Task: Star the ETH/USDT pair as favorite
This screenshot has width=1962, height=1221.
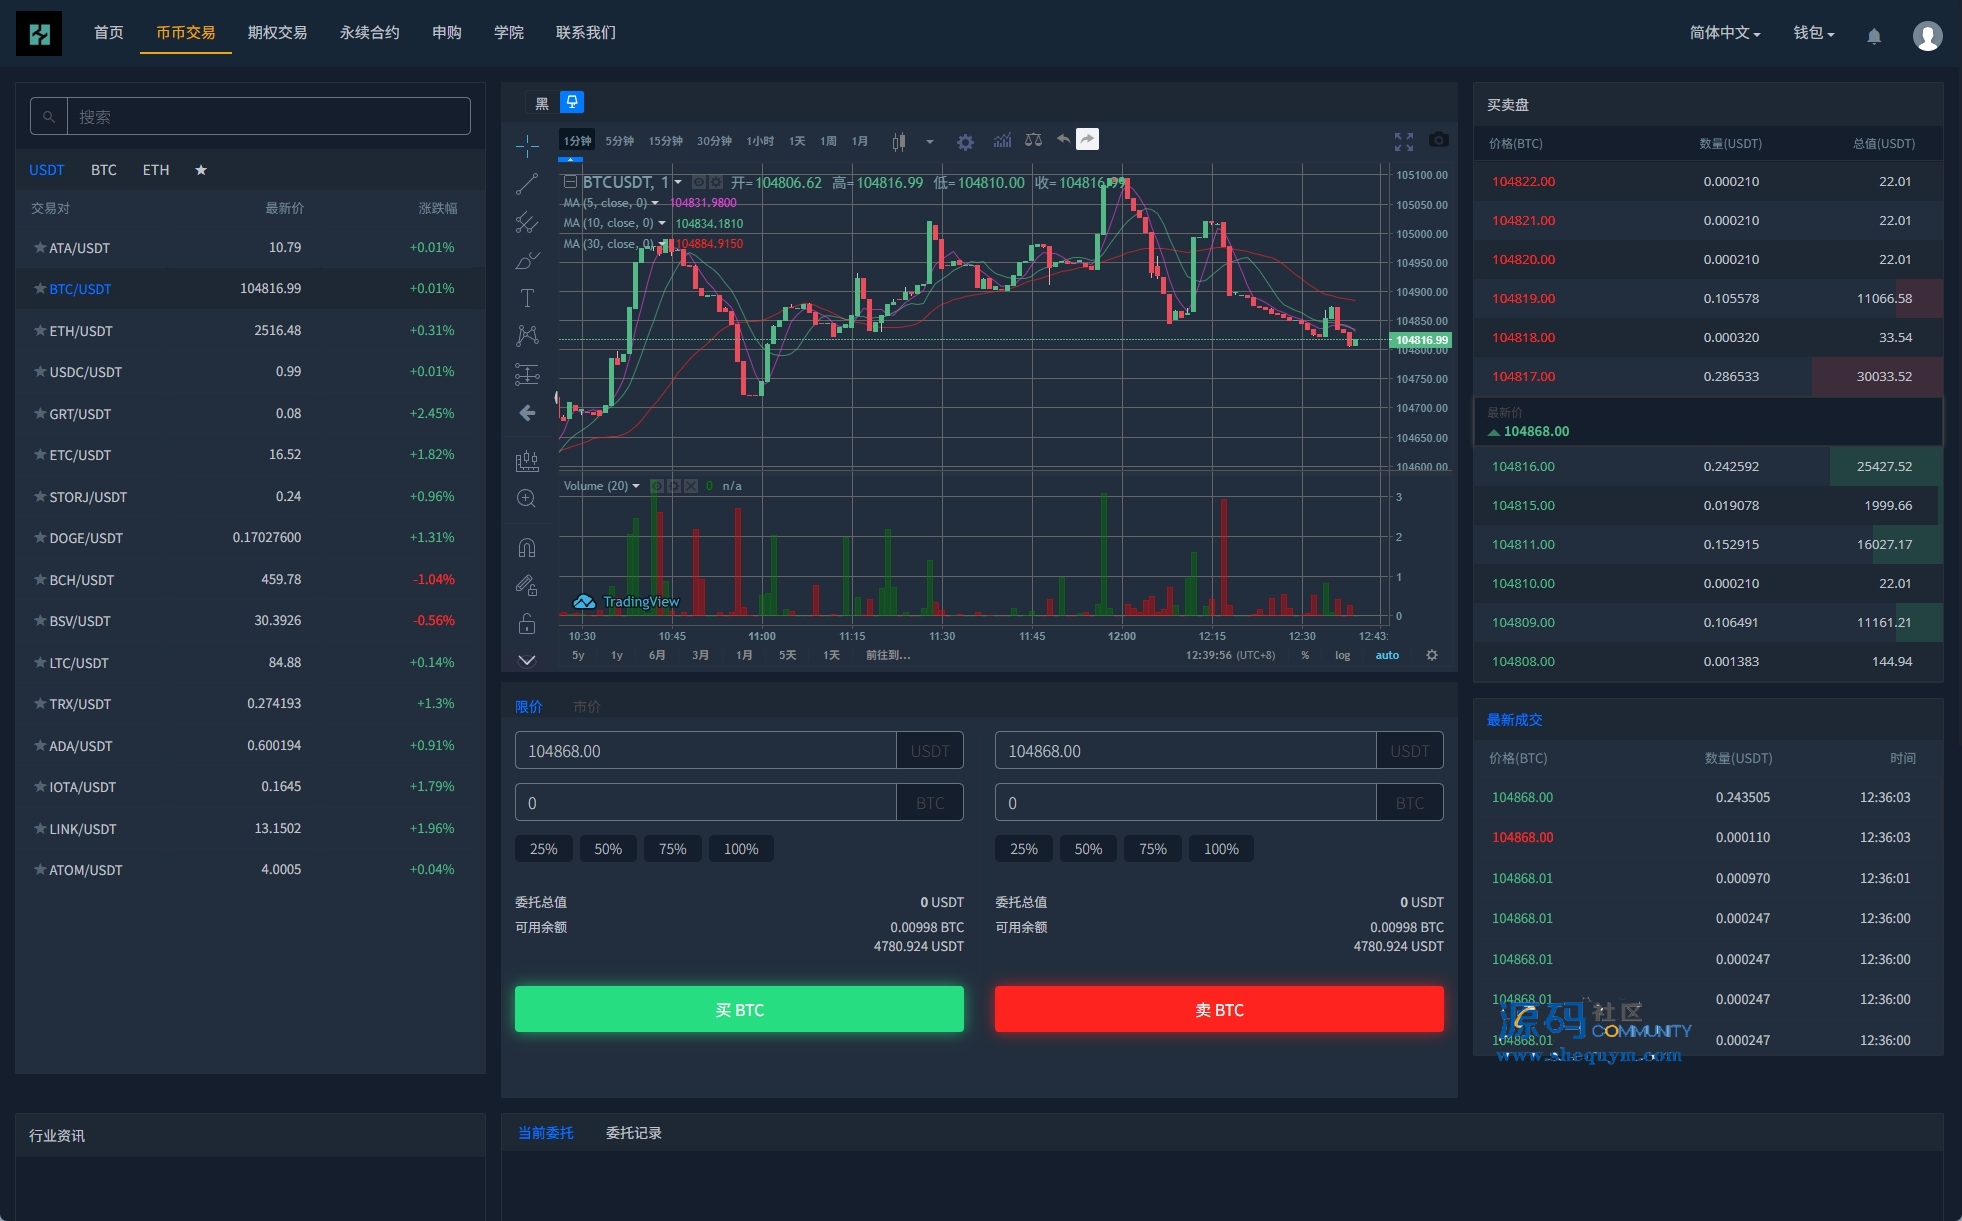Action: (40, 330)
